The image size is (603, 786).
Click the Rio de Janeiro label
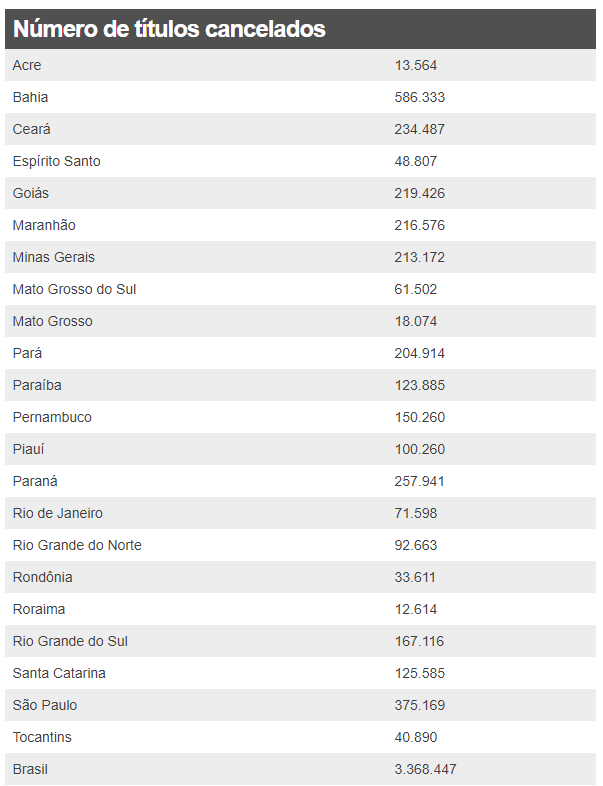(x=58, y=513)
